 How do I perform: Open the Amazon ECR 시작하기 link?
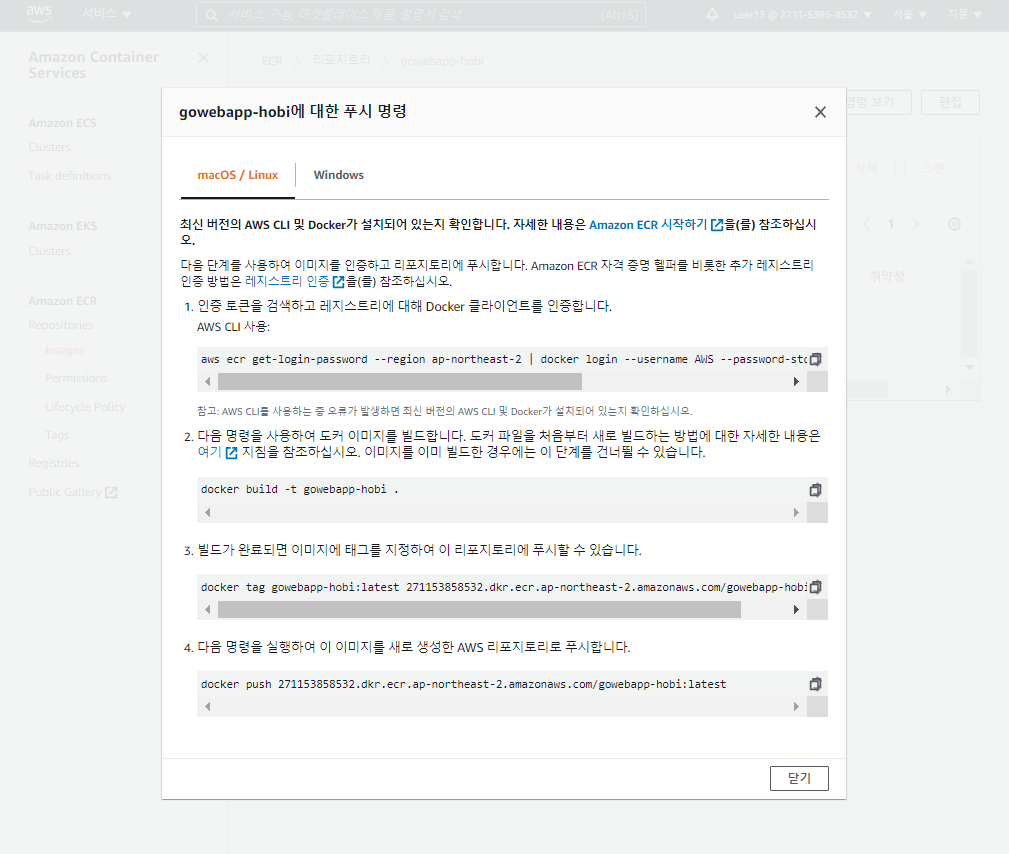(656, 225)
